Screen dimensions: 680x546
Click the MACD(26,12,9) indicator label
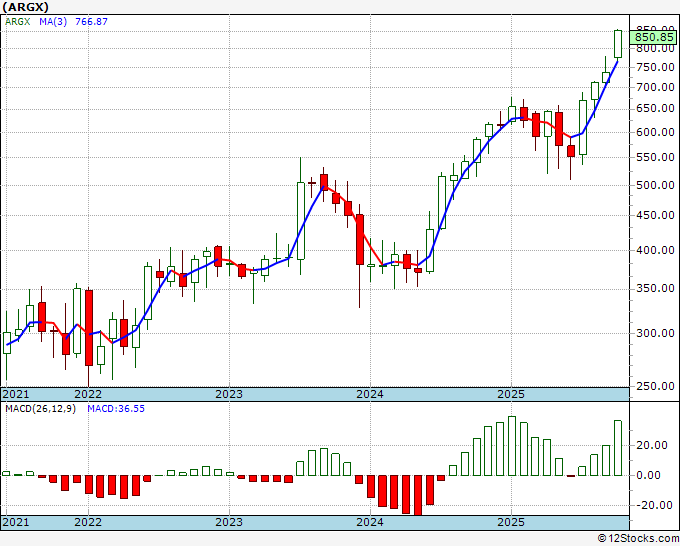click(40, 409)
